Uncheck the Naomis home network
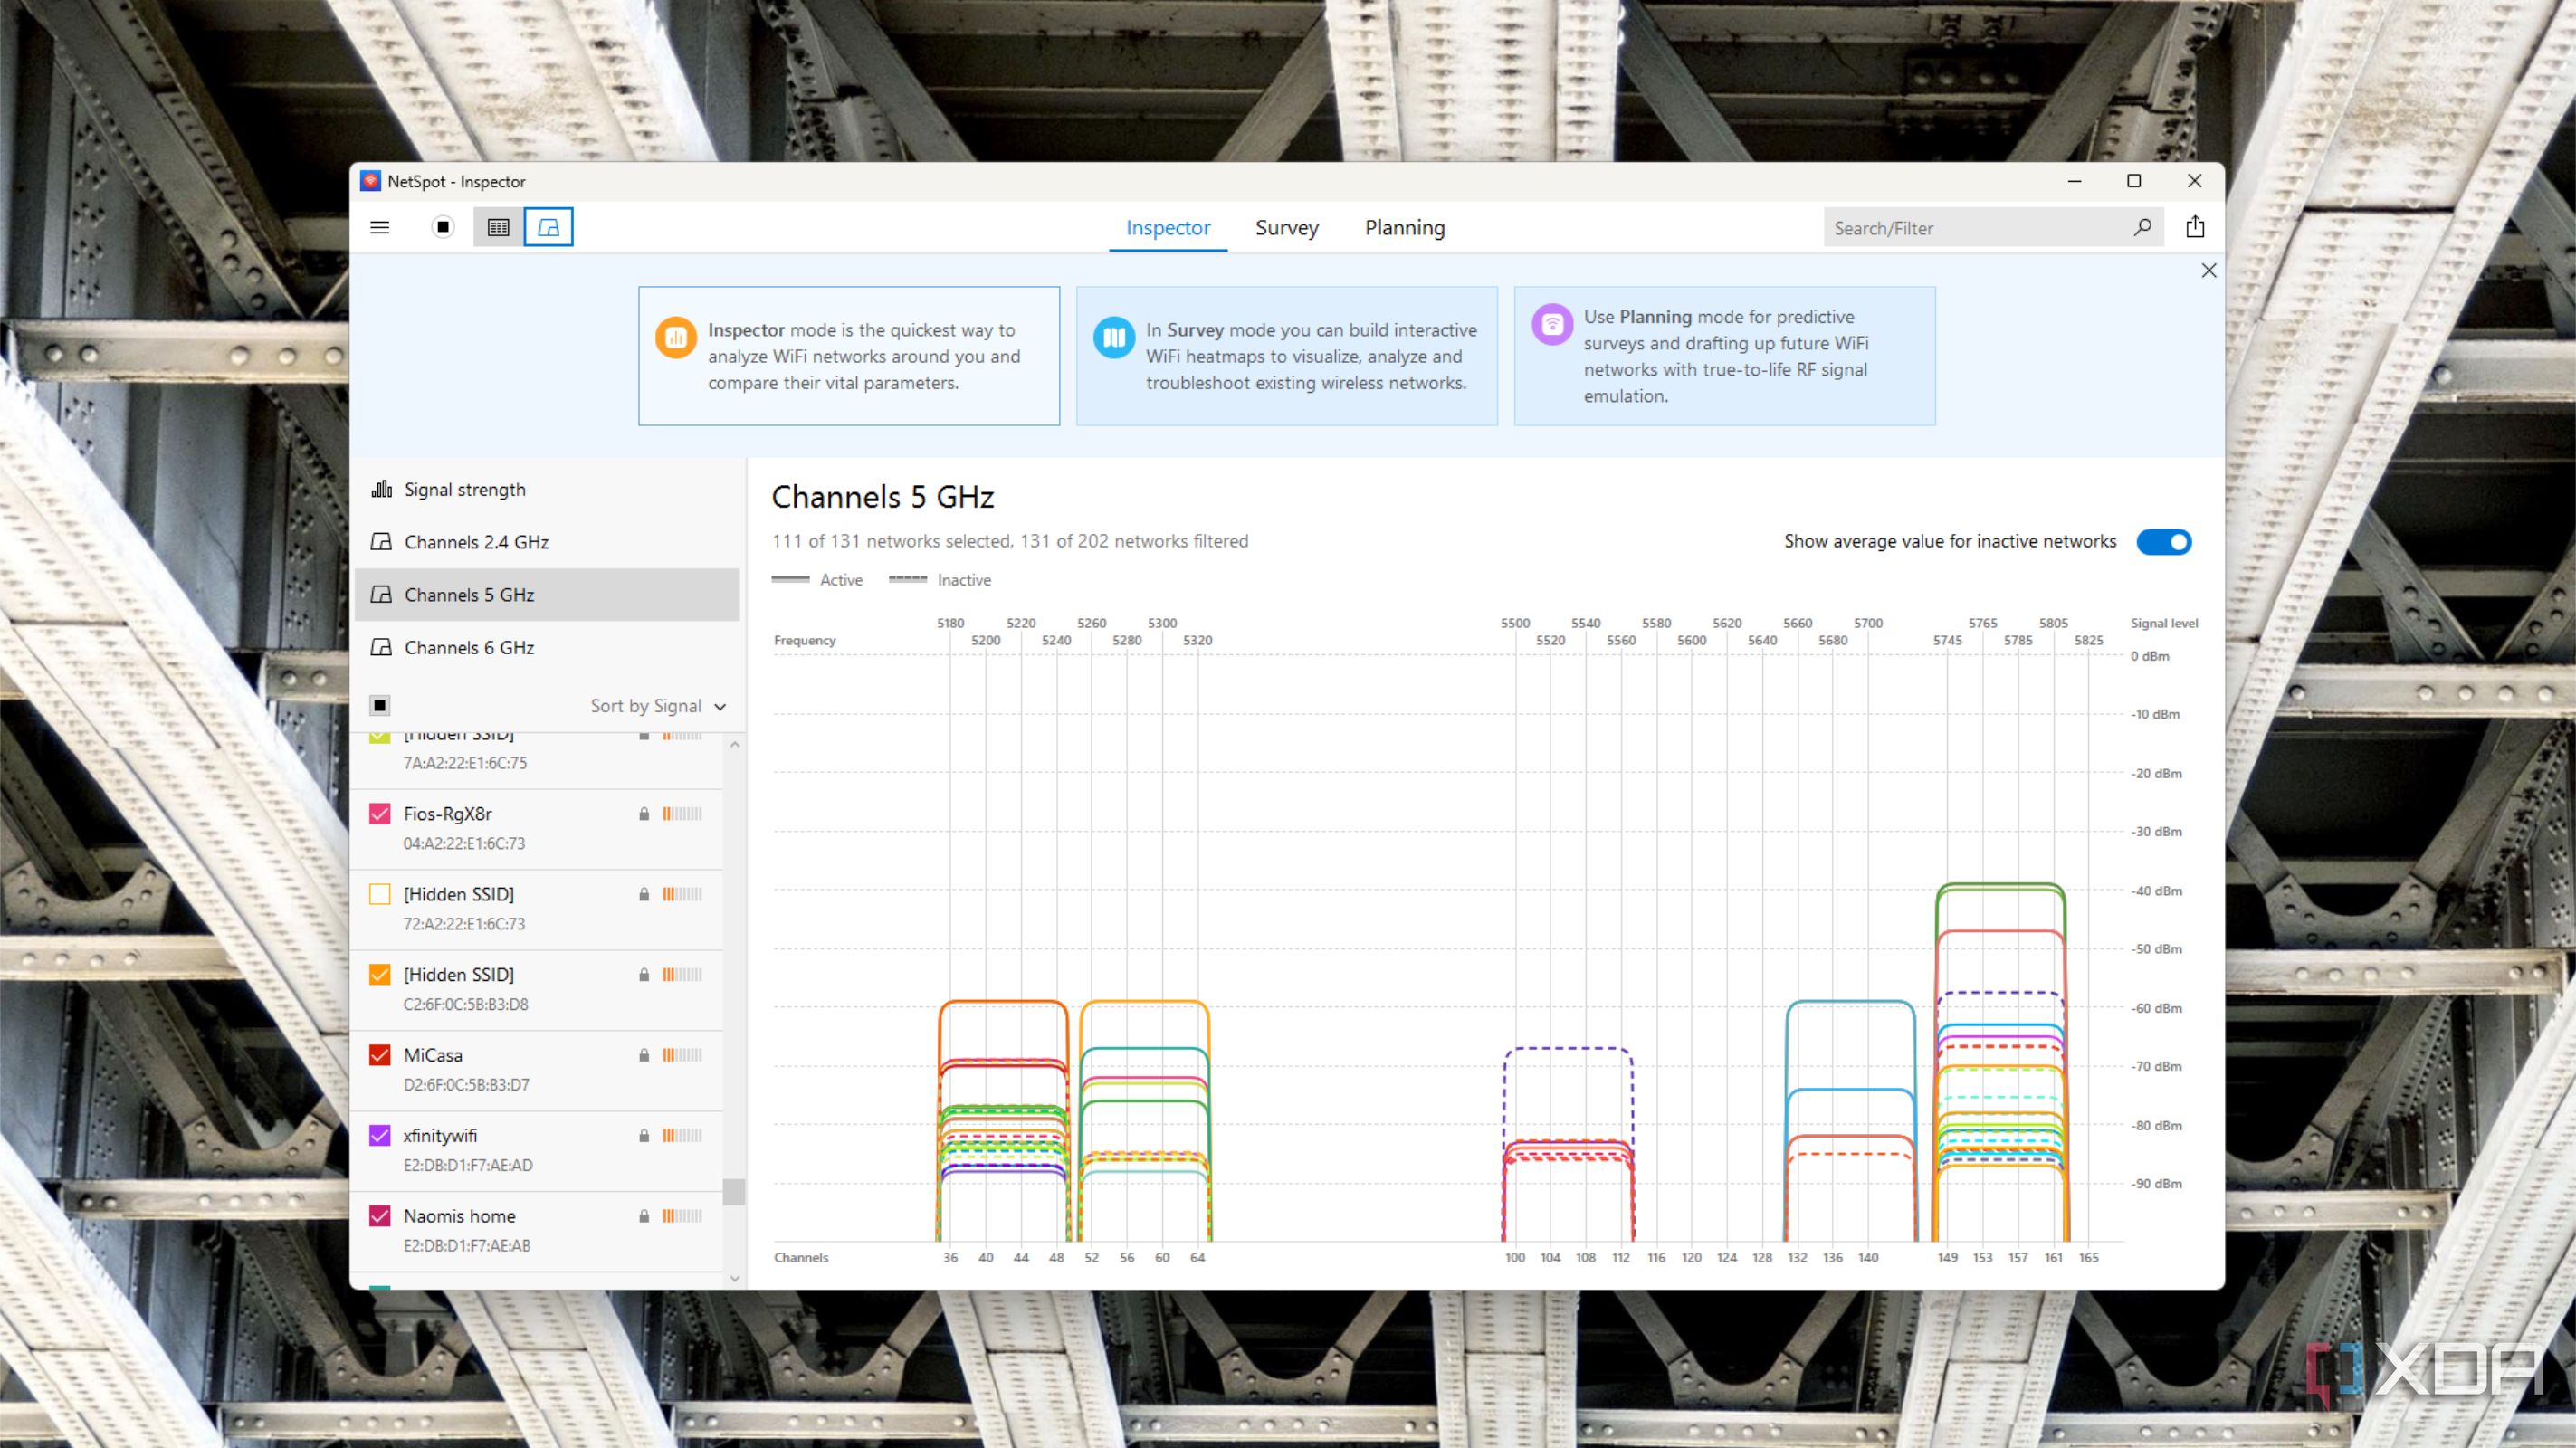The image size is (2576, 1448). click(380, 1216)
